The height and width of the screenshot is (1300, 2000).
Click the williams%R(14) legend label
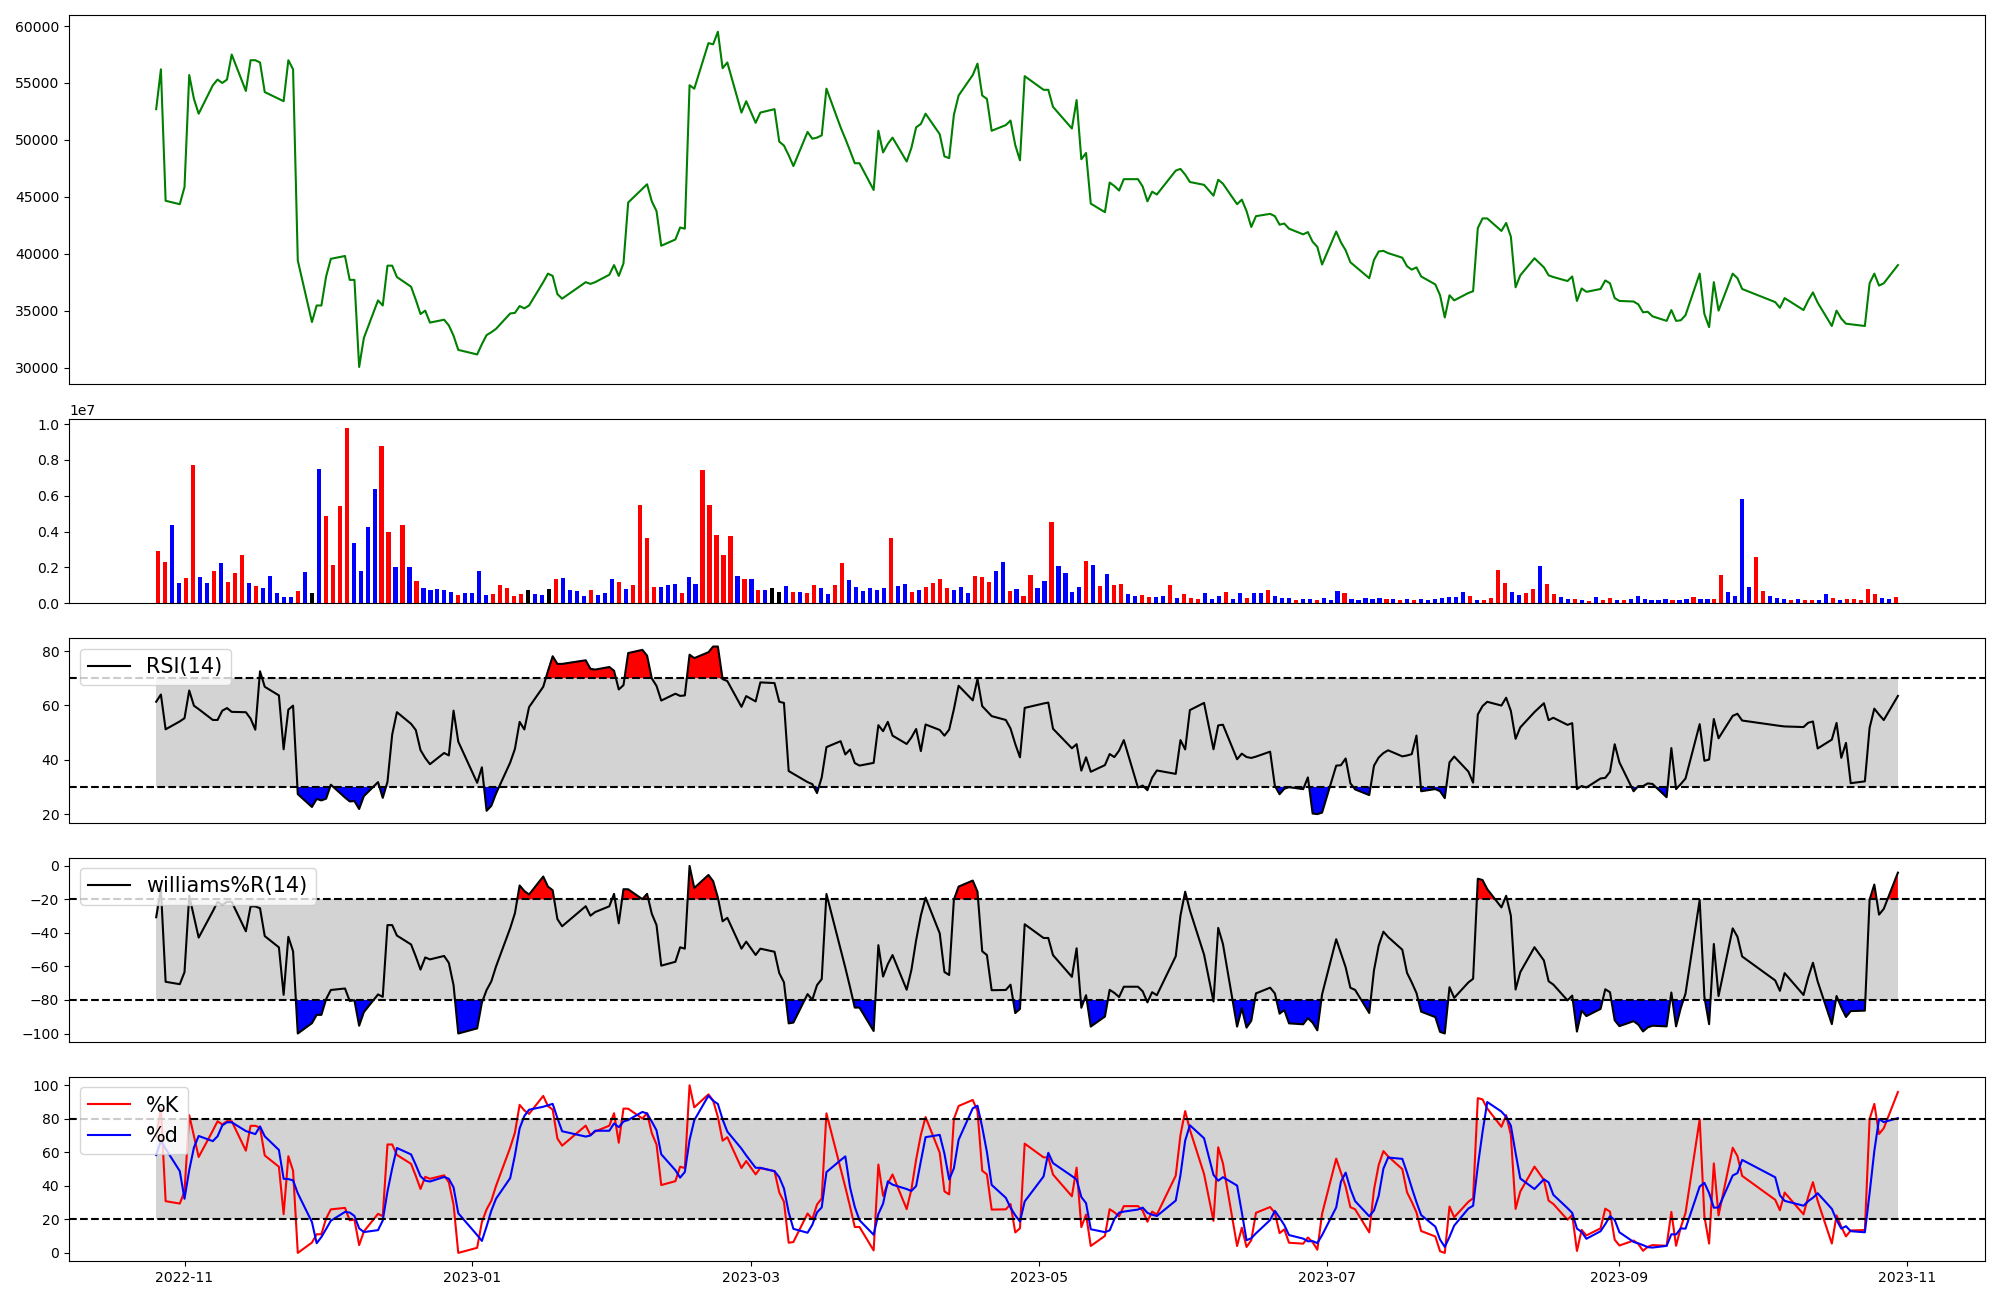[227, 885]
